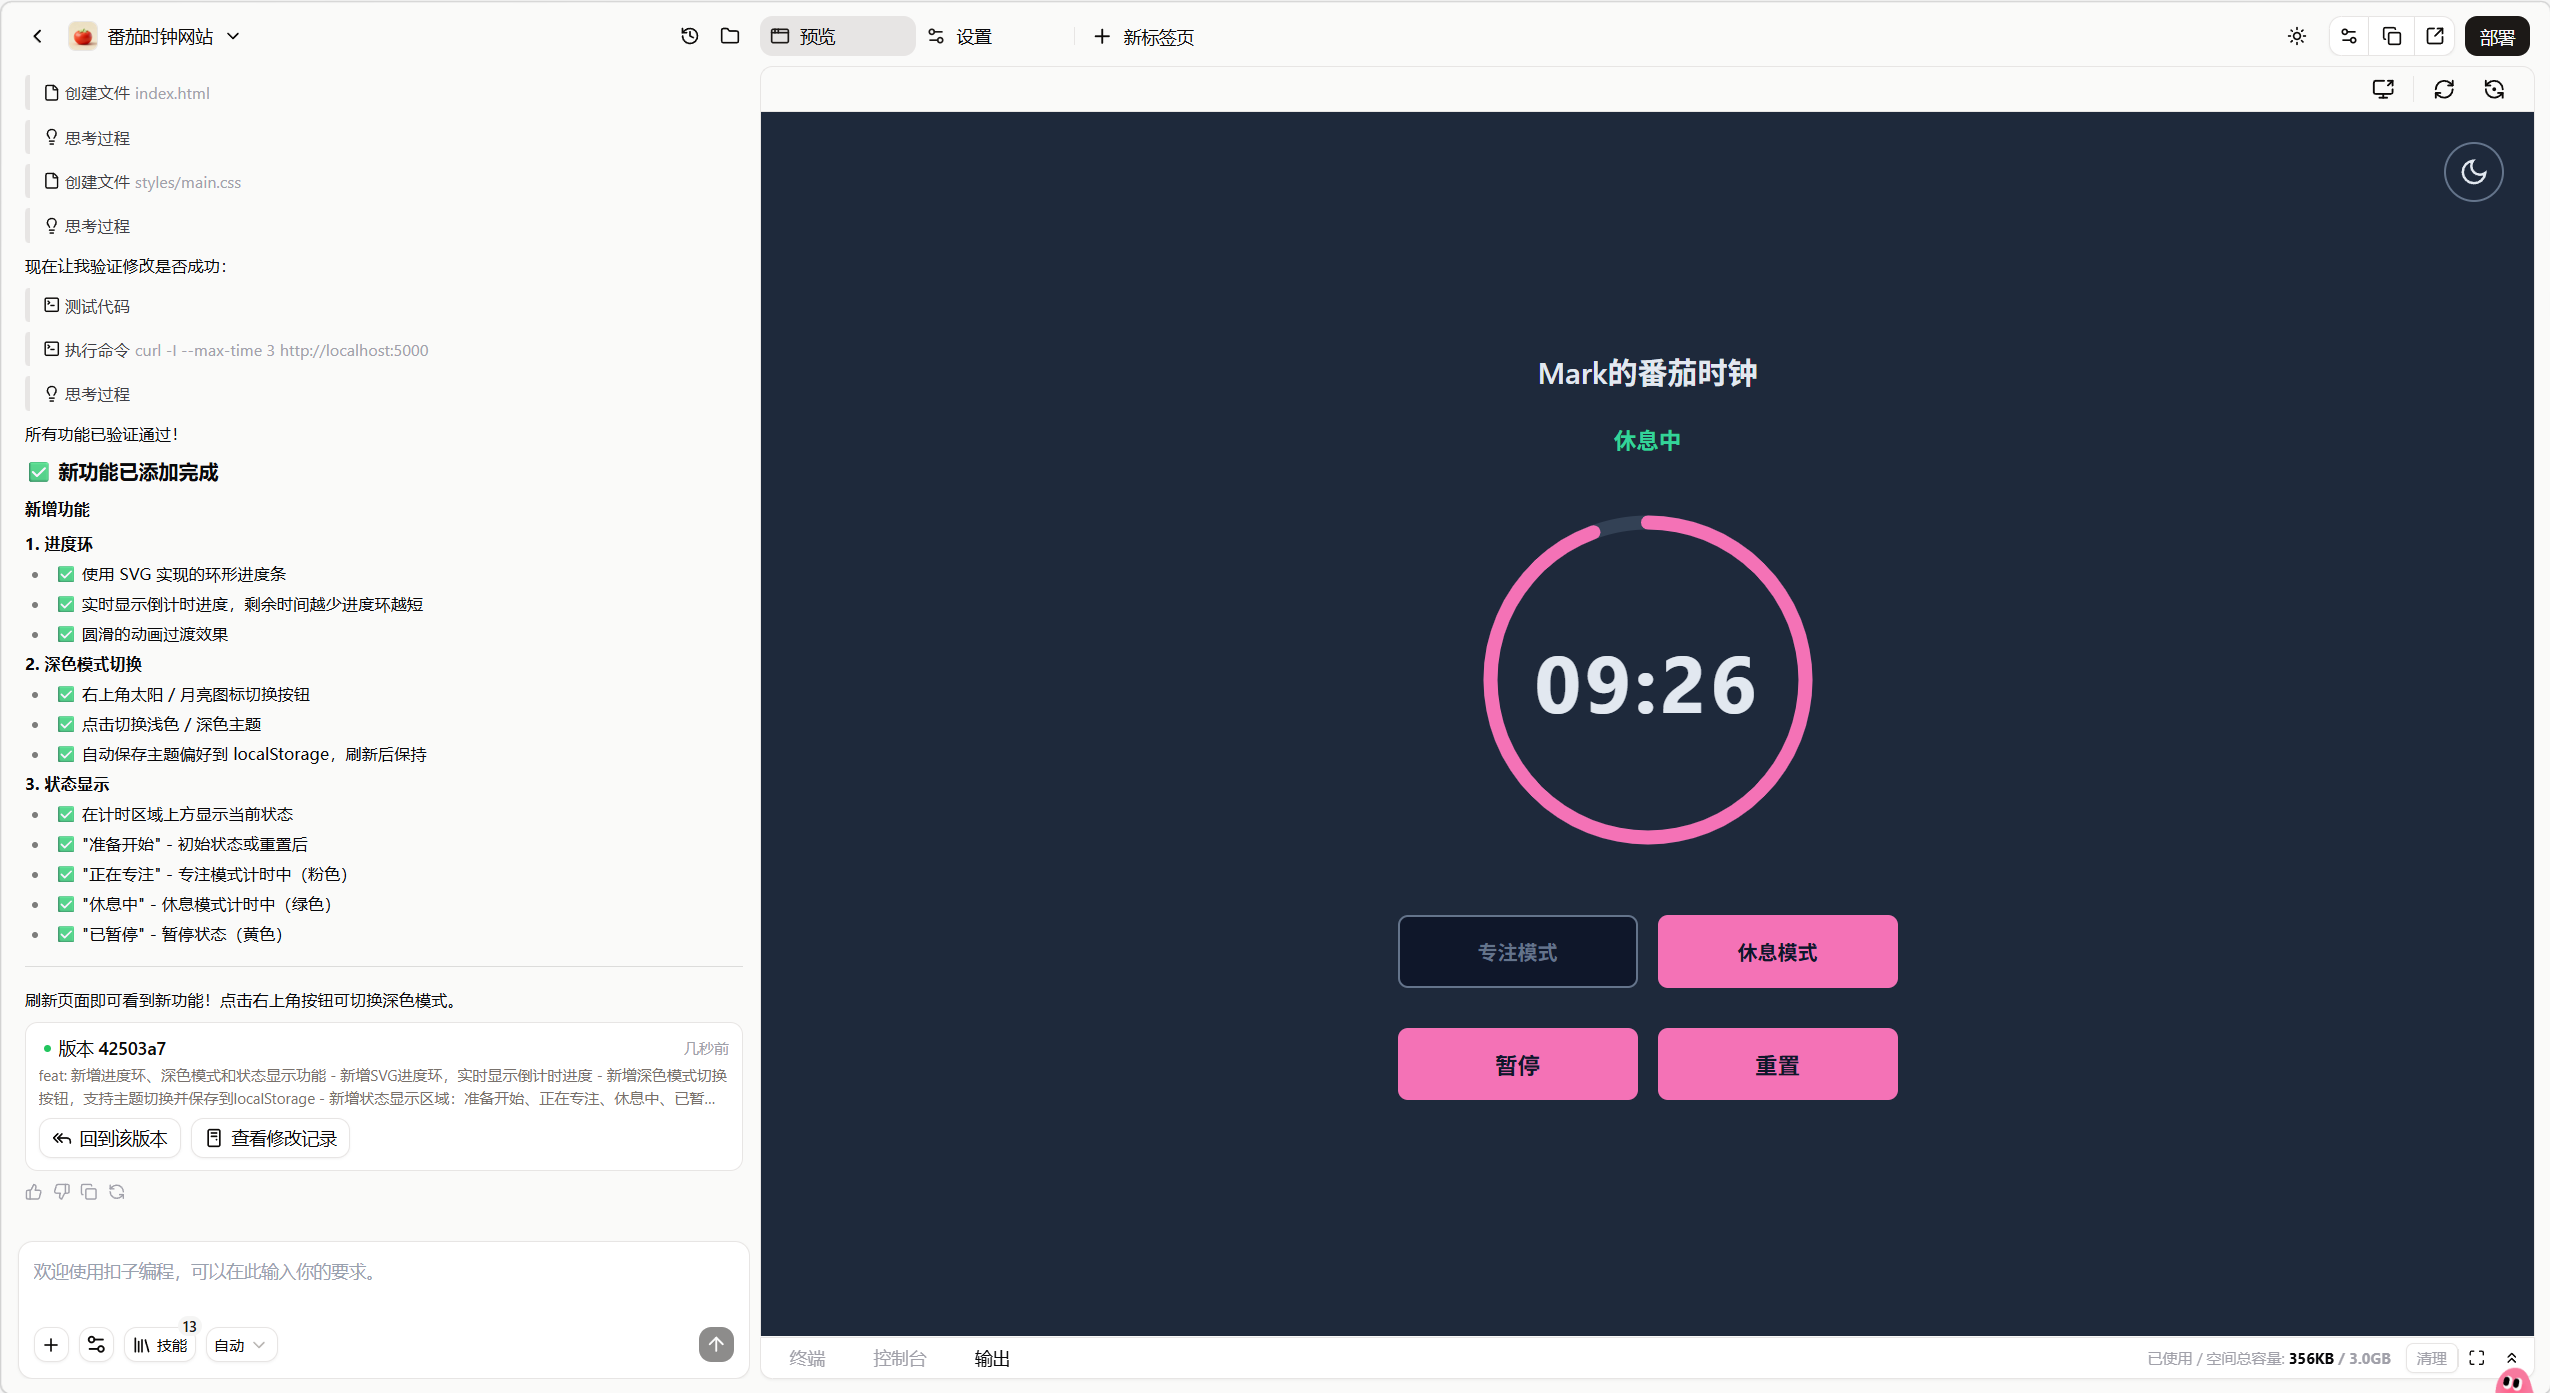Switch to 专注模式 focus mode
This screenshot has width=2550, height=1393.
(1517, 952)
